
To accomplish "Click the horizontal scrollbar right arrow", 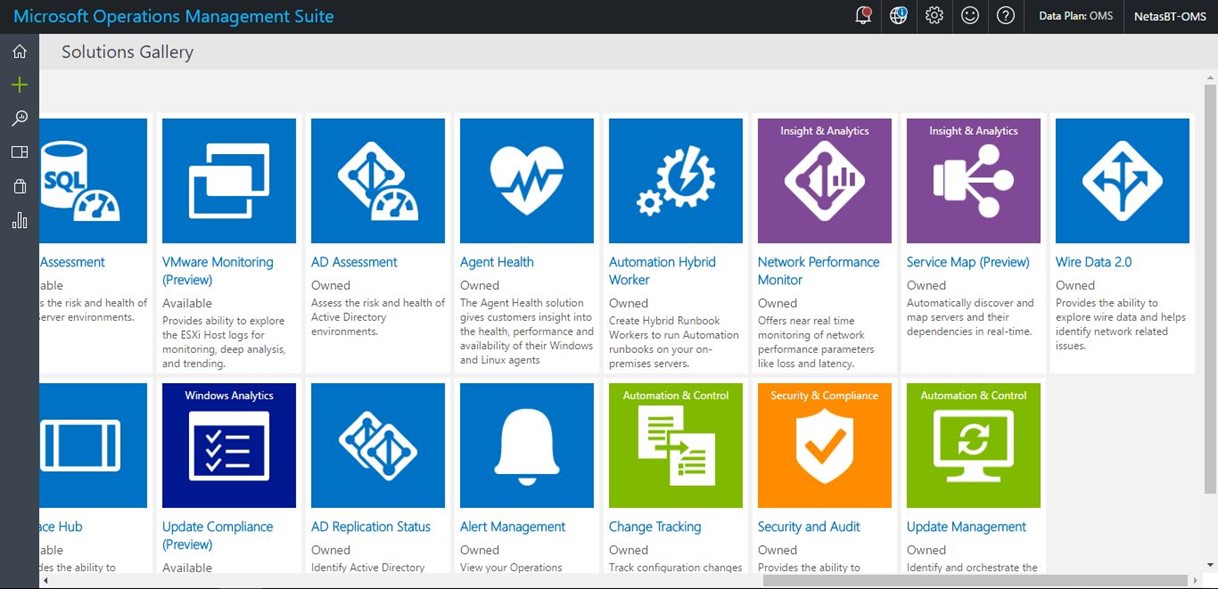I will [x=1195, y=580].
